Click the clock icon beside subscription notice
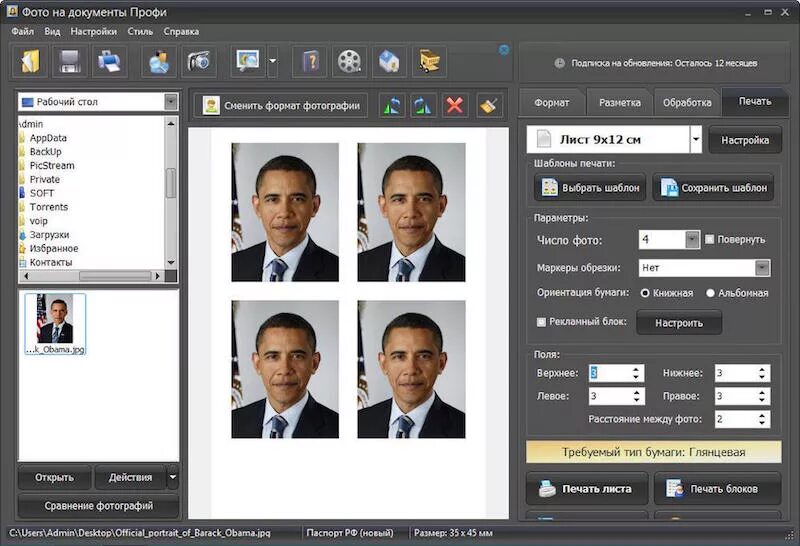The height and width of the screenshot is (546, 800). 560,63
